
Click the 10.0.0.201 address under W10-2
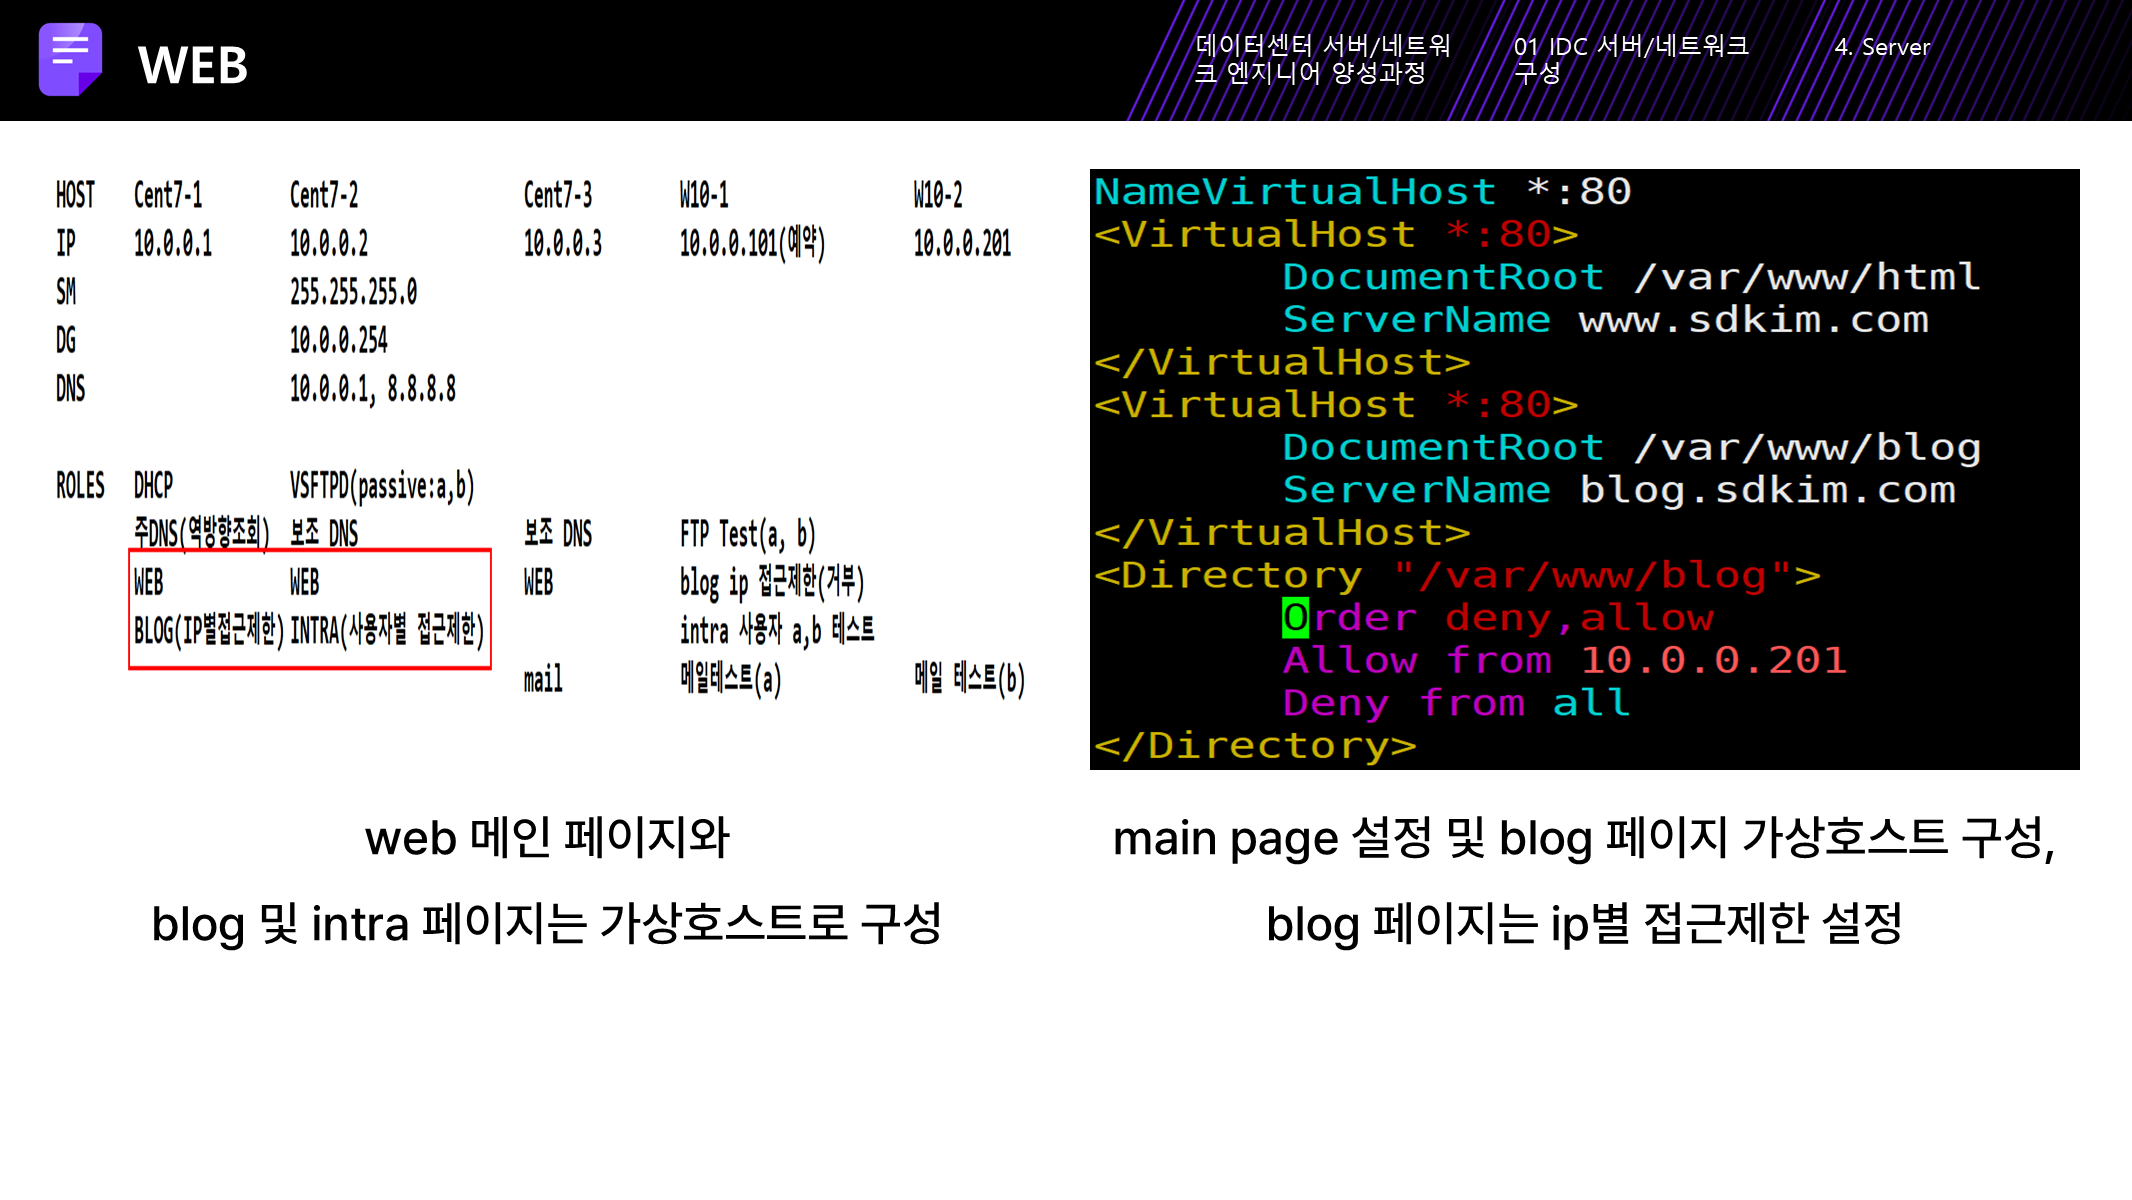click(x=962, y=243)
